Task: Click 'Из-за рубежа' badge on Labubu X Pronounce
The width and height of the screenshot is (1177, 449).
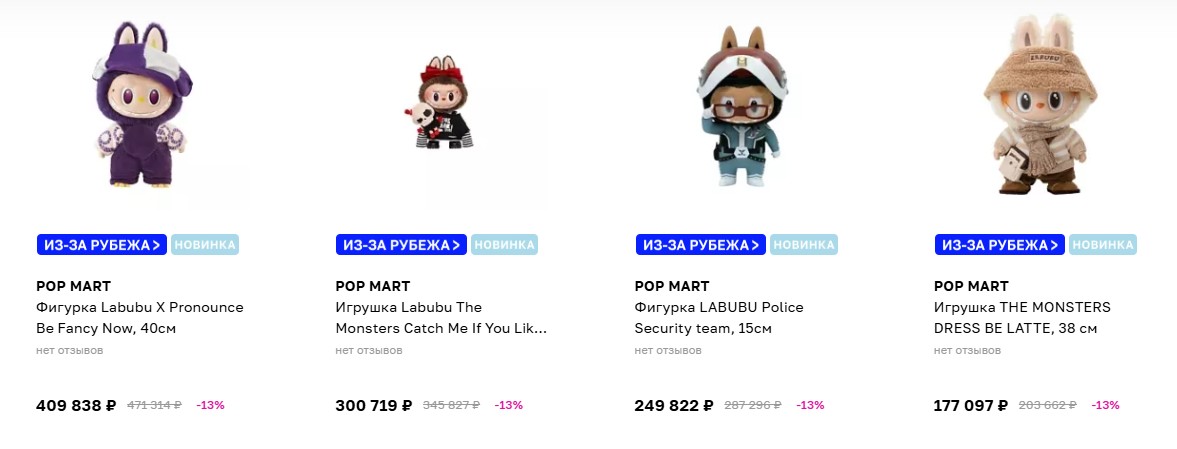Action: (x=101, y=245)
